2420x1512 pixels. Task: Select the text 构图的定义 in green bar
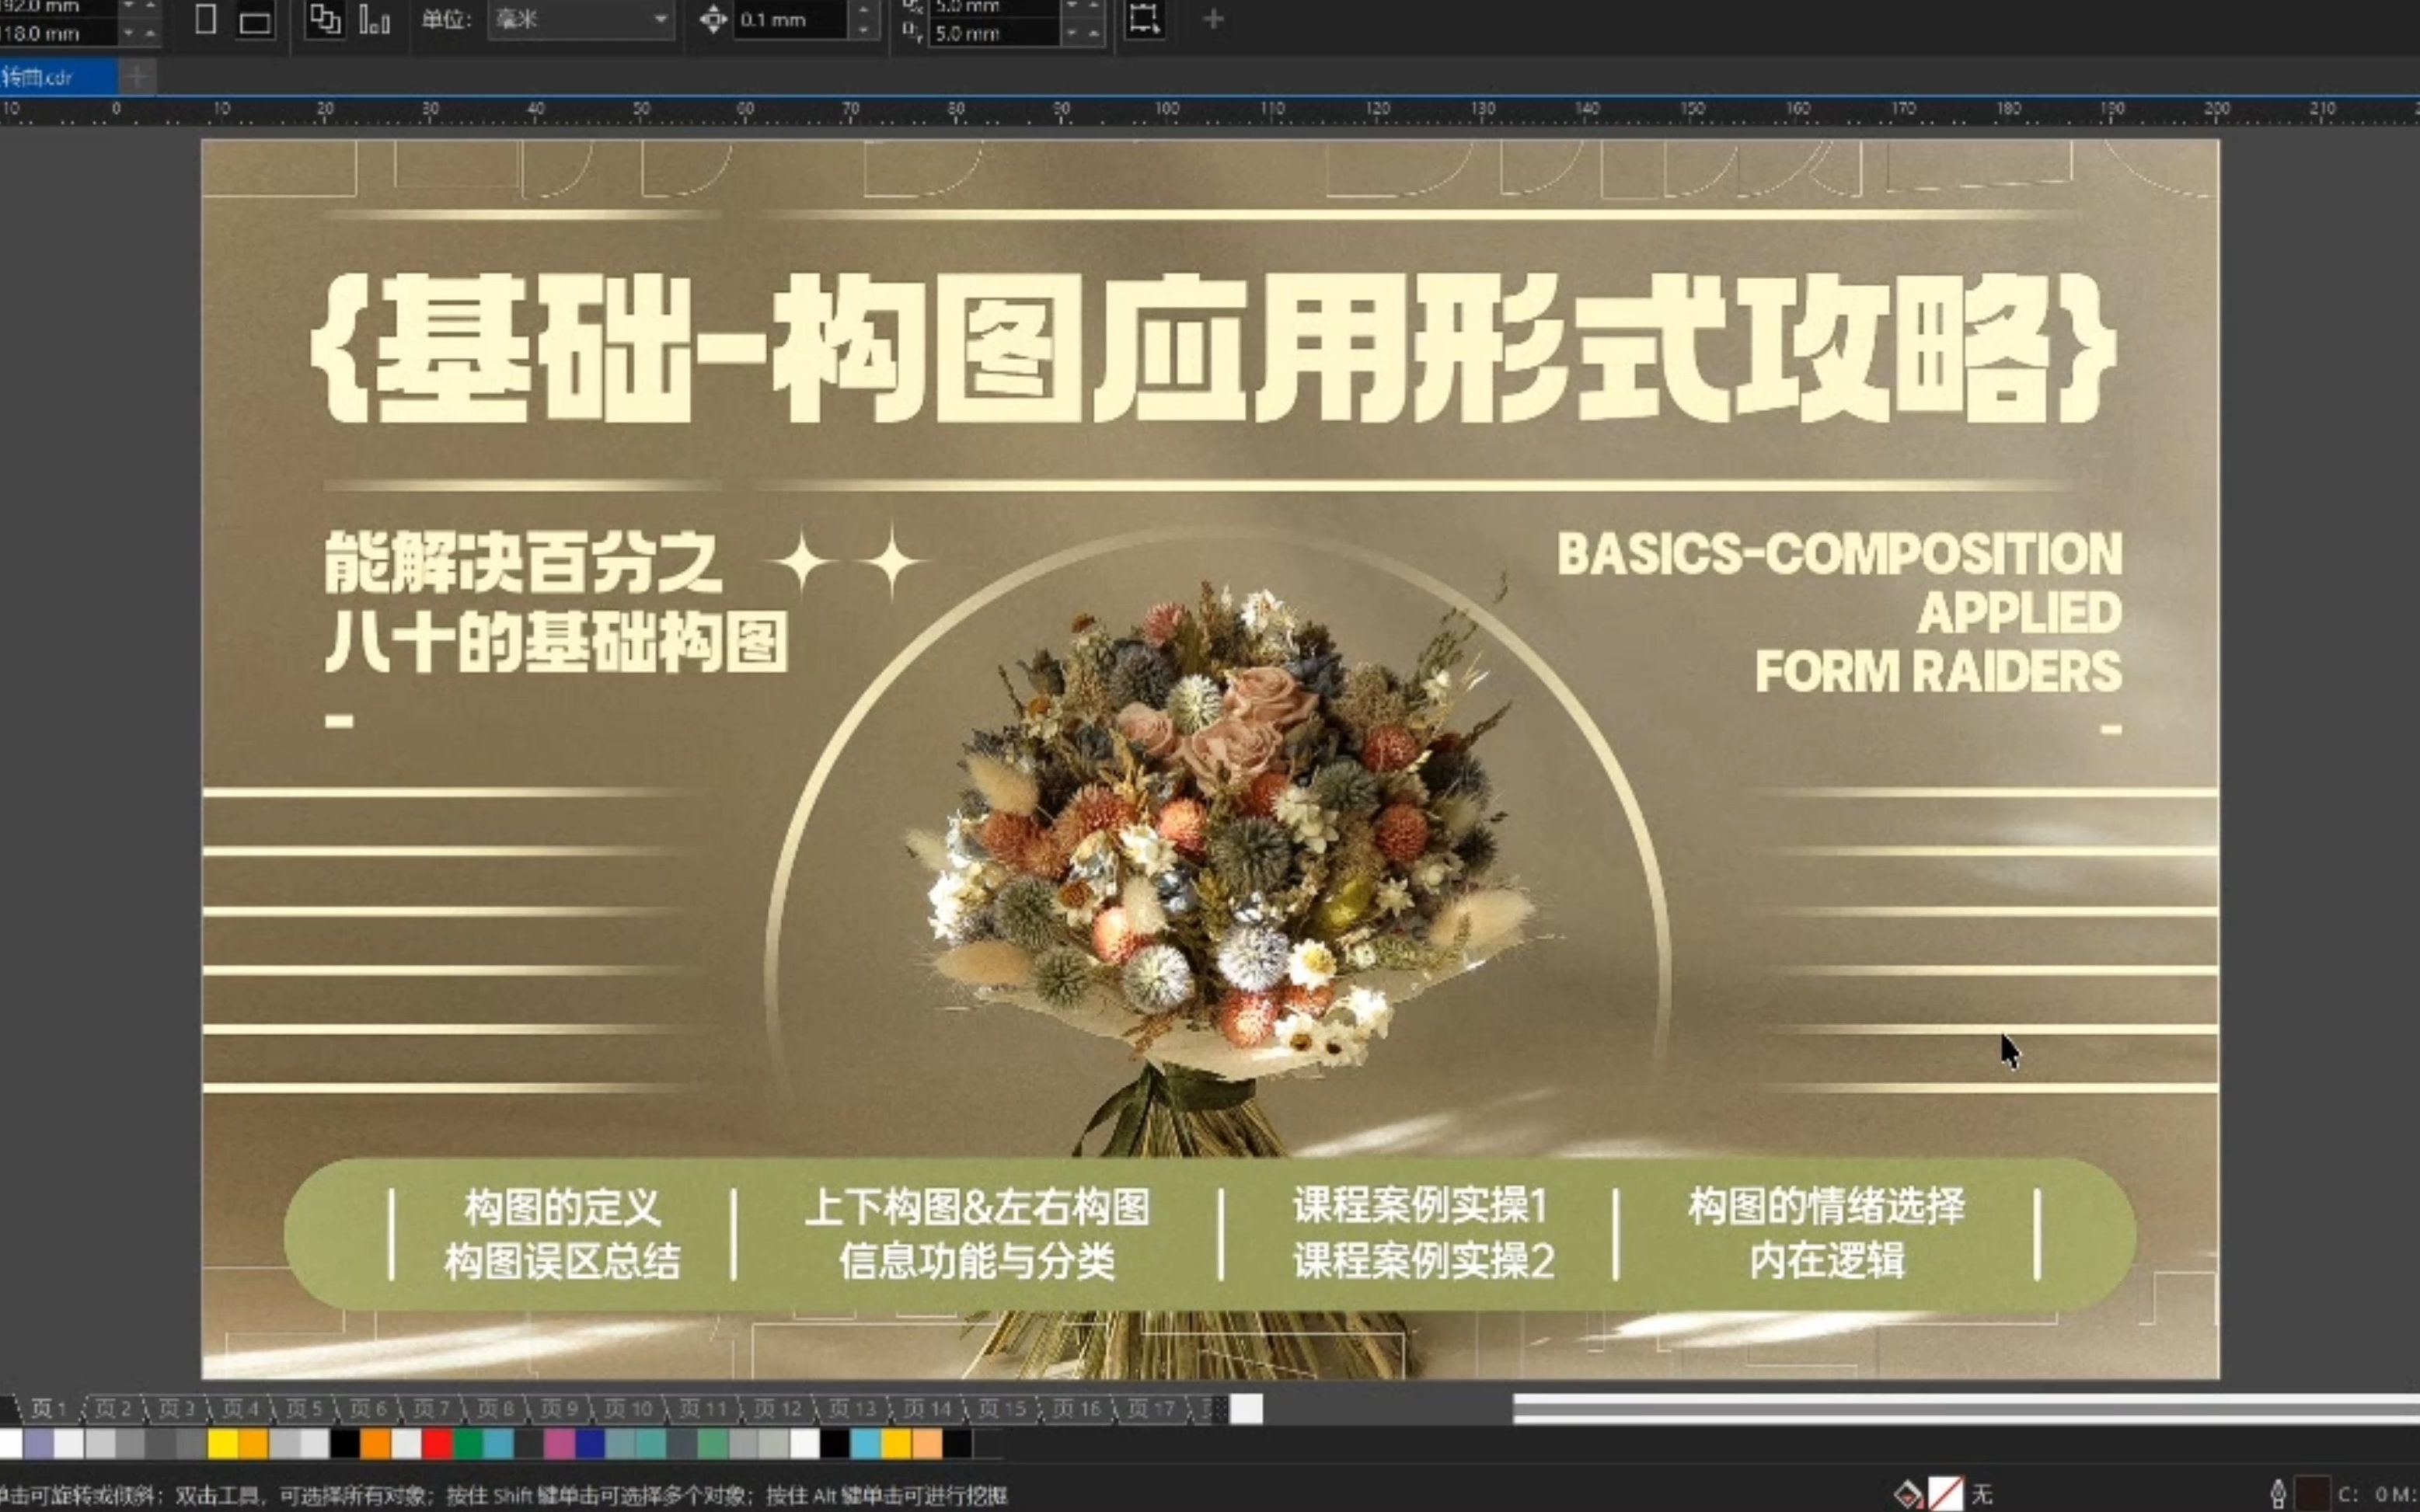(x=562, y=1207)
